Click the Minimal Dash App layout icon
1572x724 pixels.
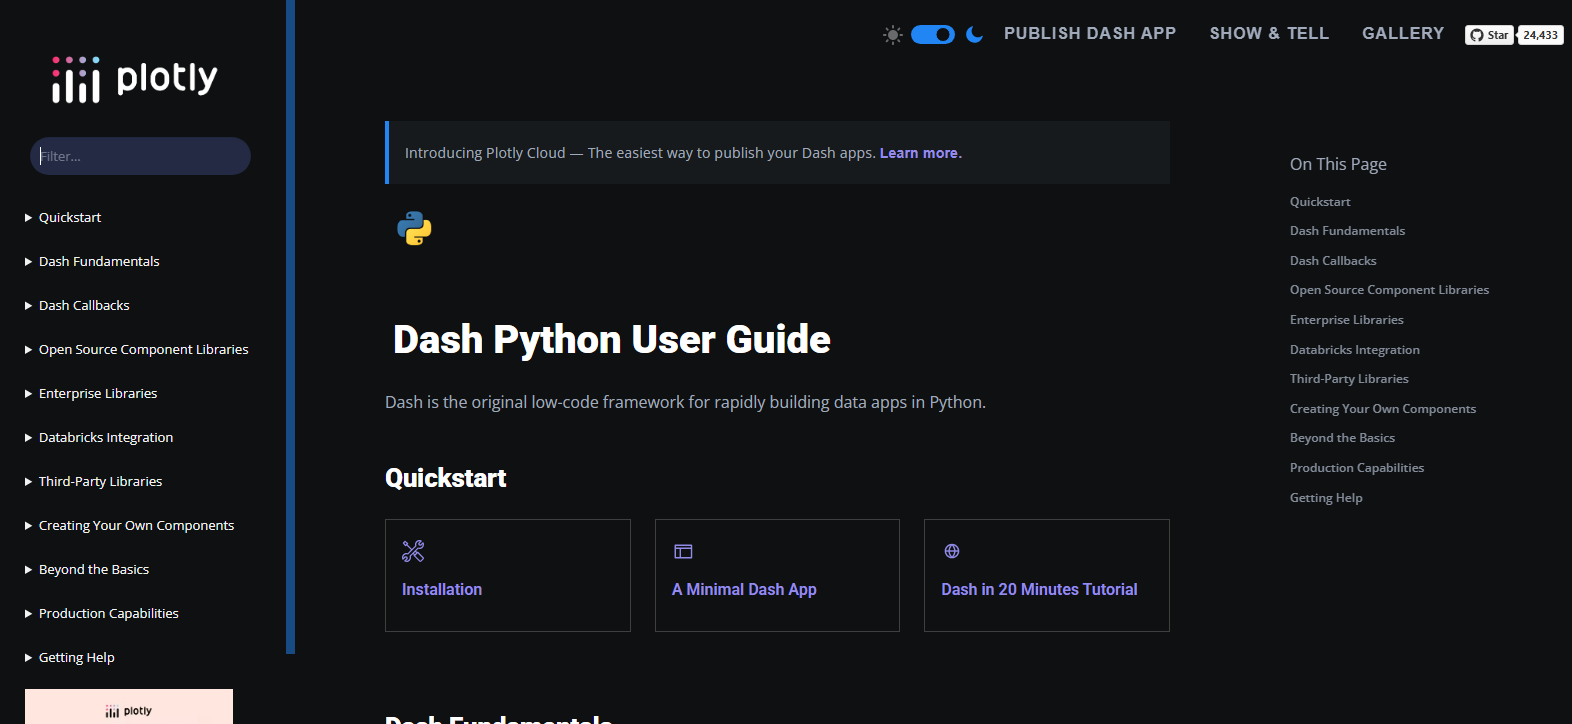point(683,551)
